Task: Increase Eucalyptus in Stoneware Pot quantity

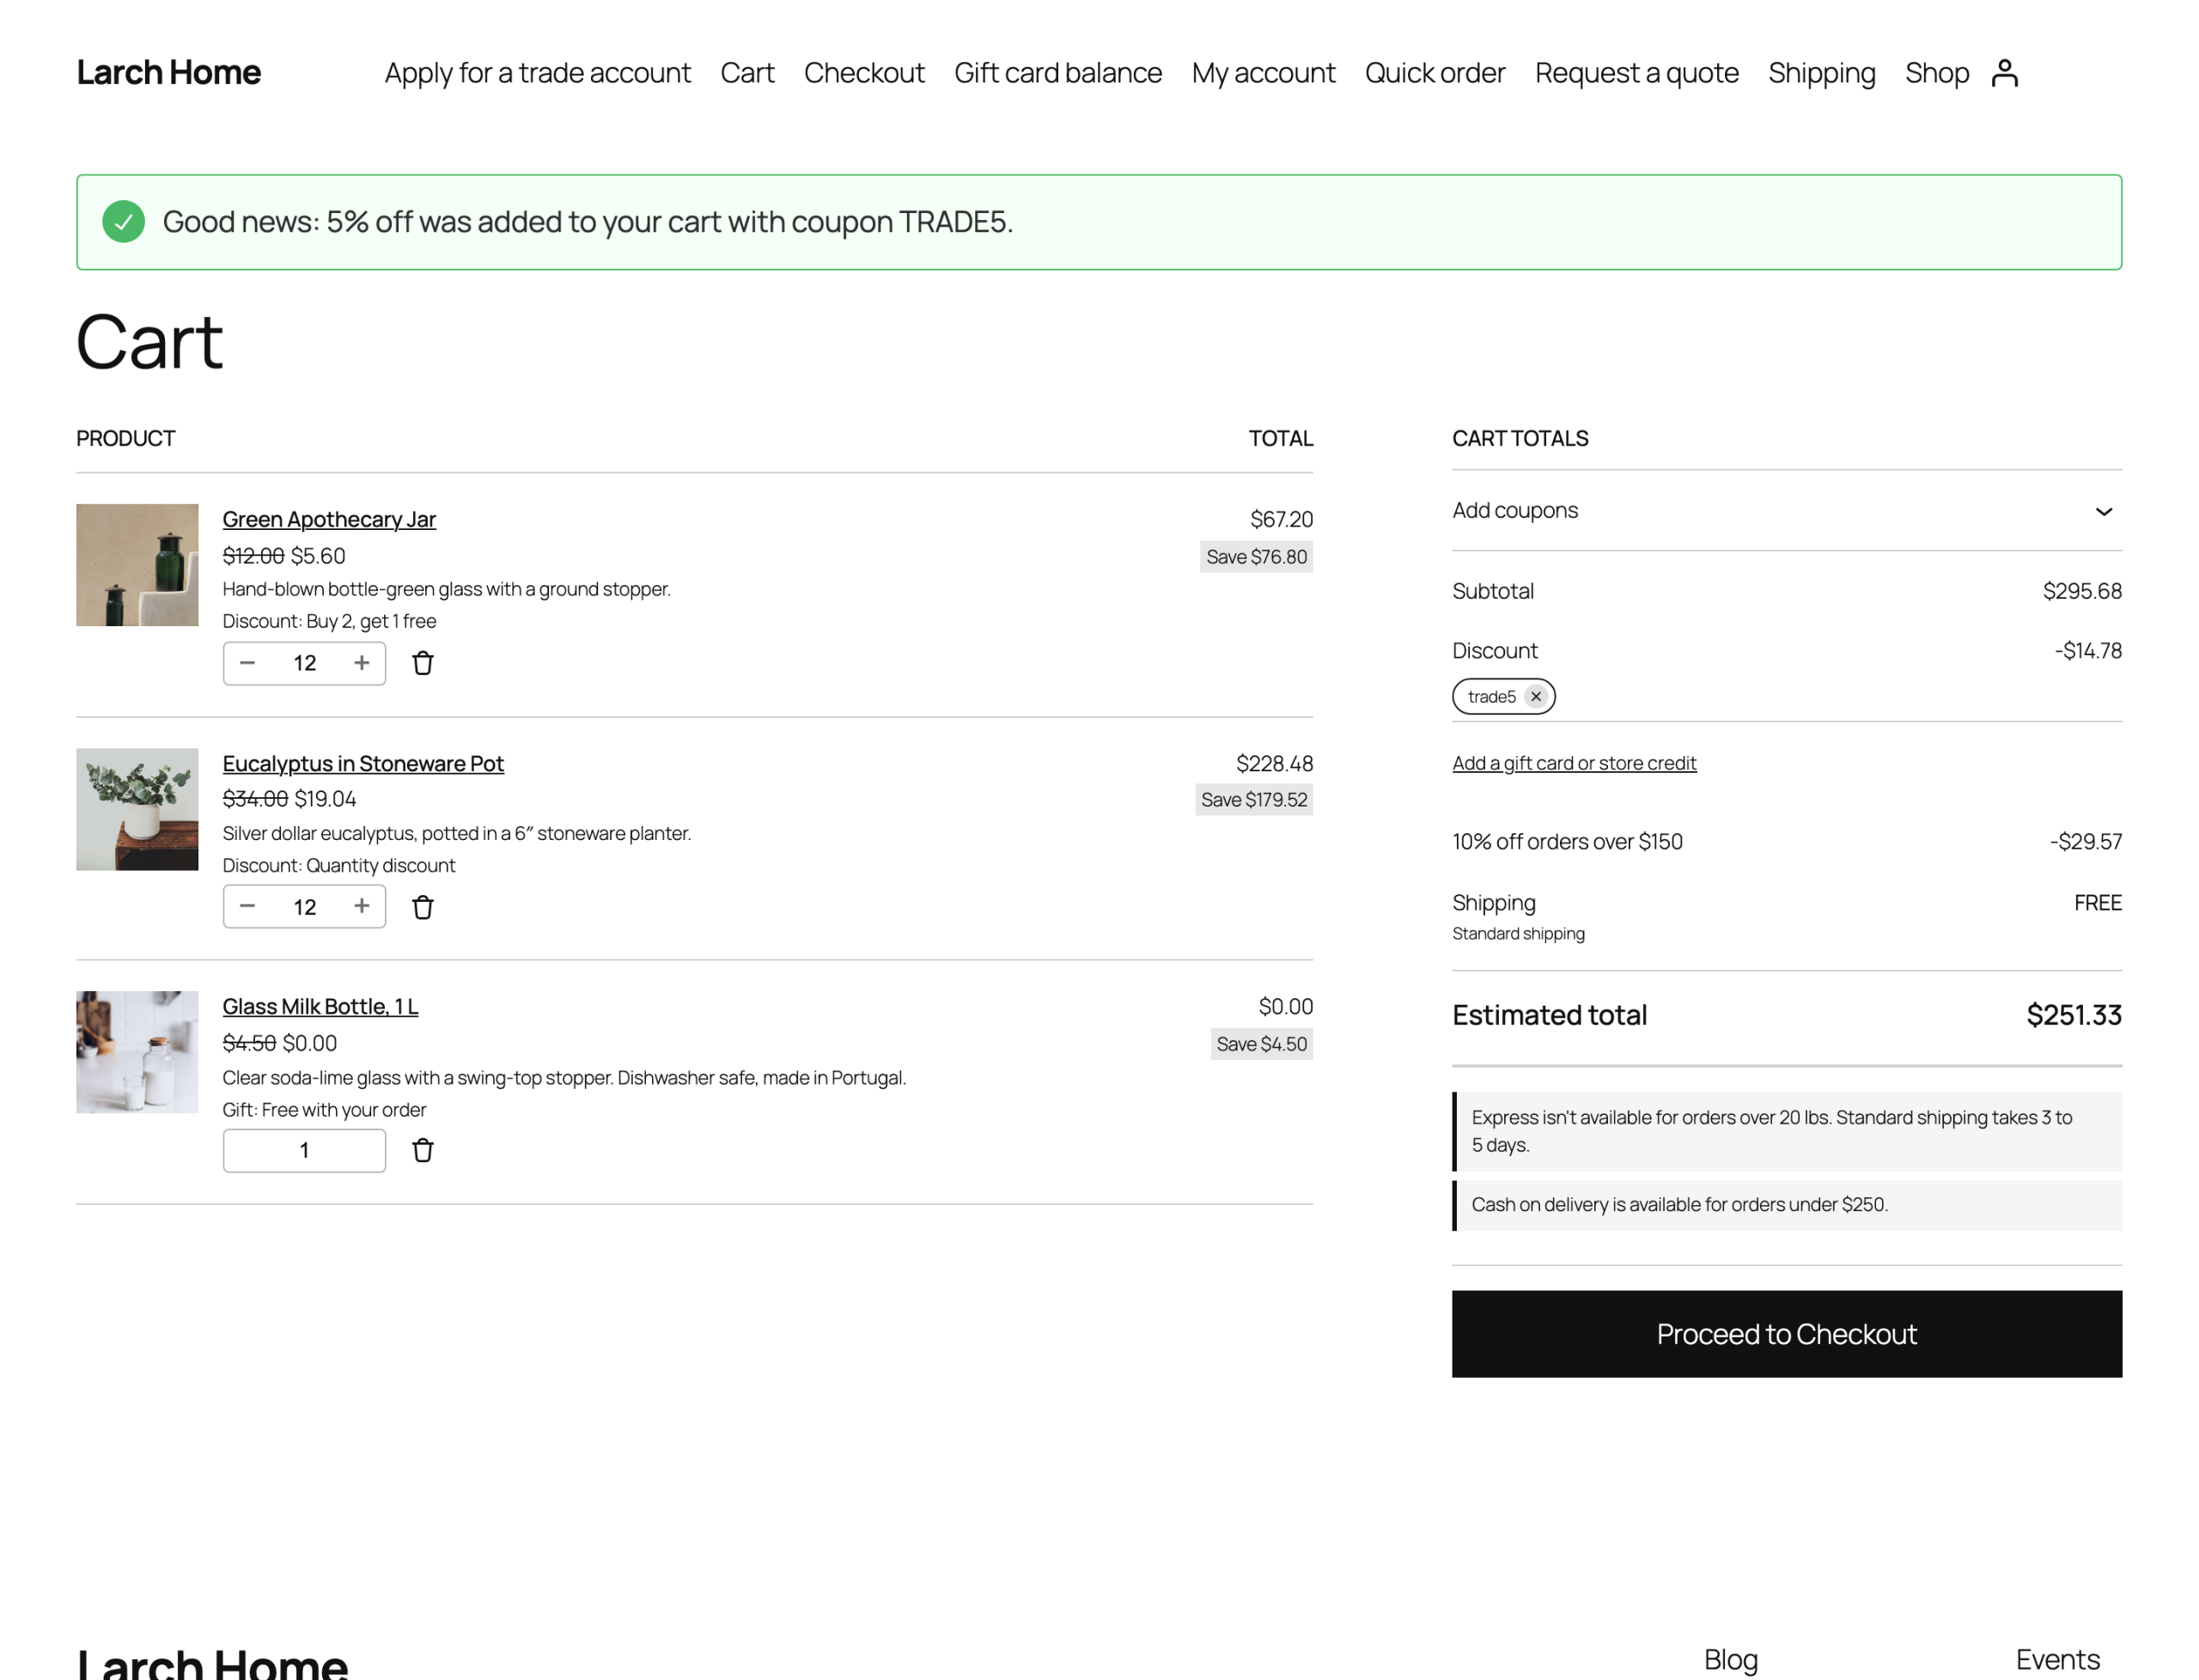Action: point(362,906)
